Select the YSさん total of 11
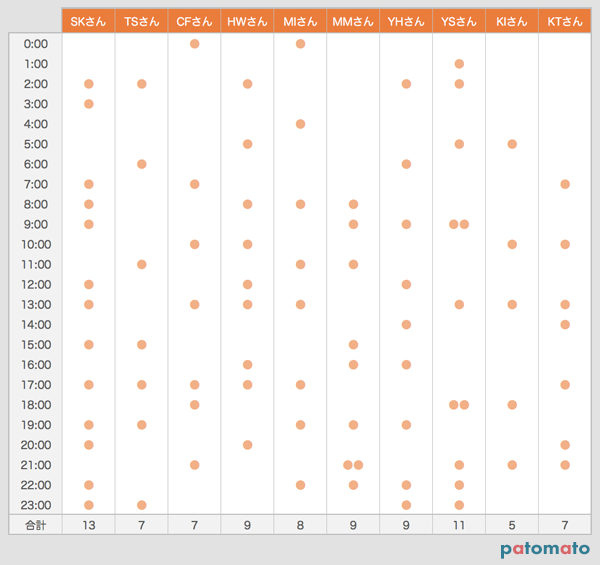The image size is (600, 565). coord(459,525)
